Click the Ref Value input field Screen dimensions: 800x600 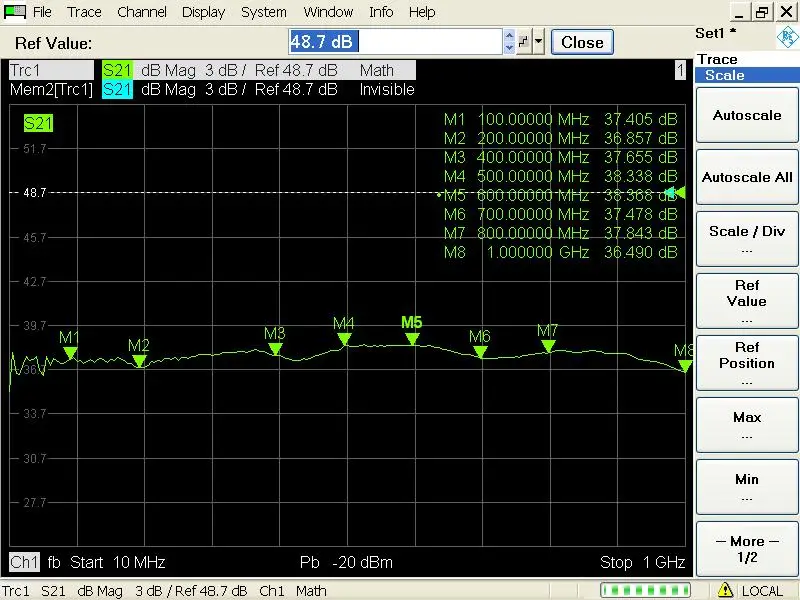click(x=394, y=42)
